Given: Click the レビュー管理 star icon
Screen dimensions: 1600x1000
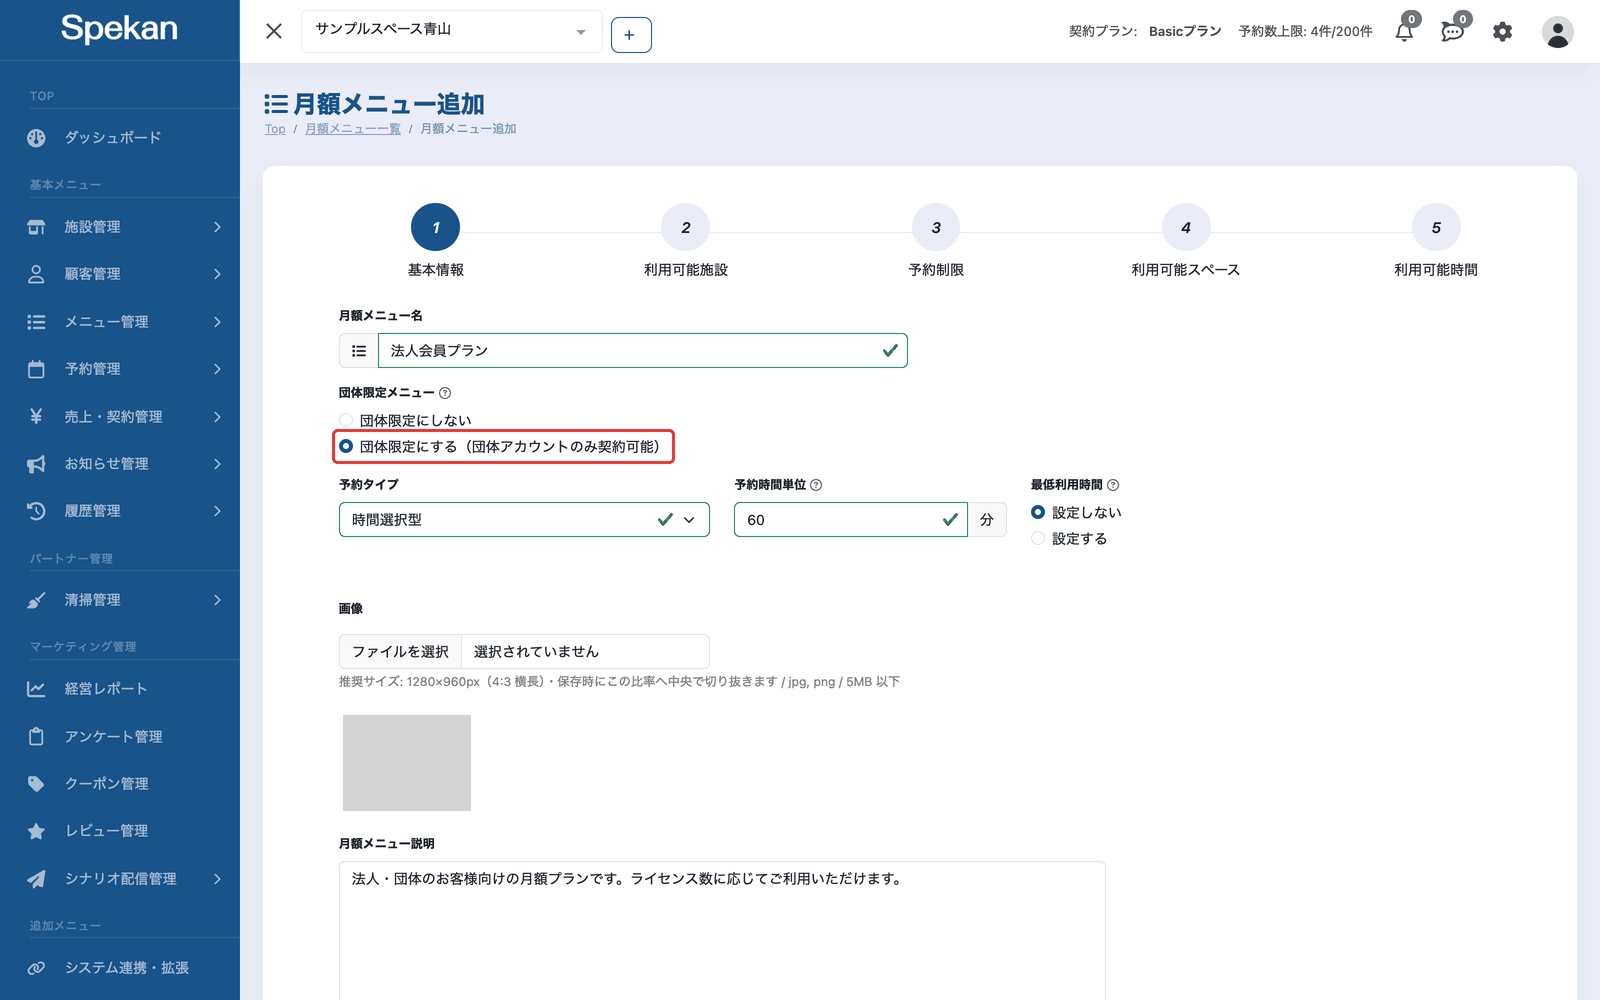Looking at the screenshot, I should (x=36, y=831).
